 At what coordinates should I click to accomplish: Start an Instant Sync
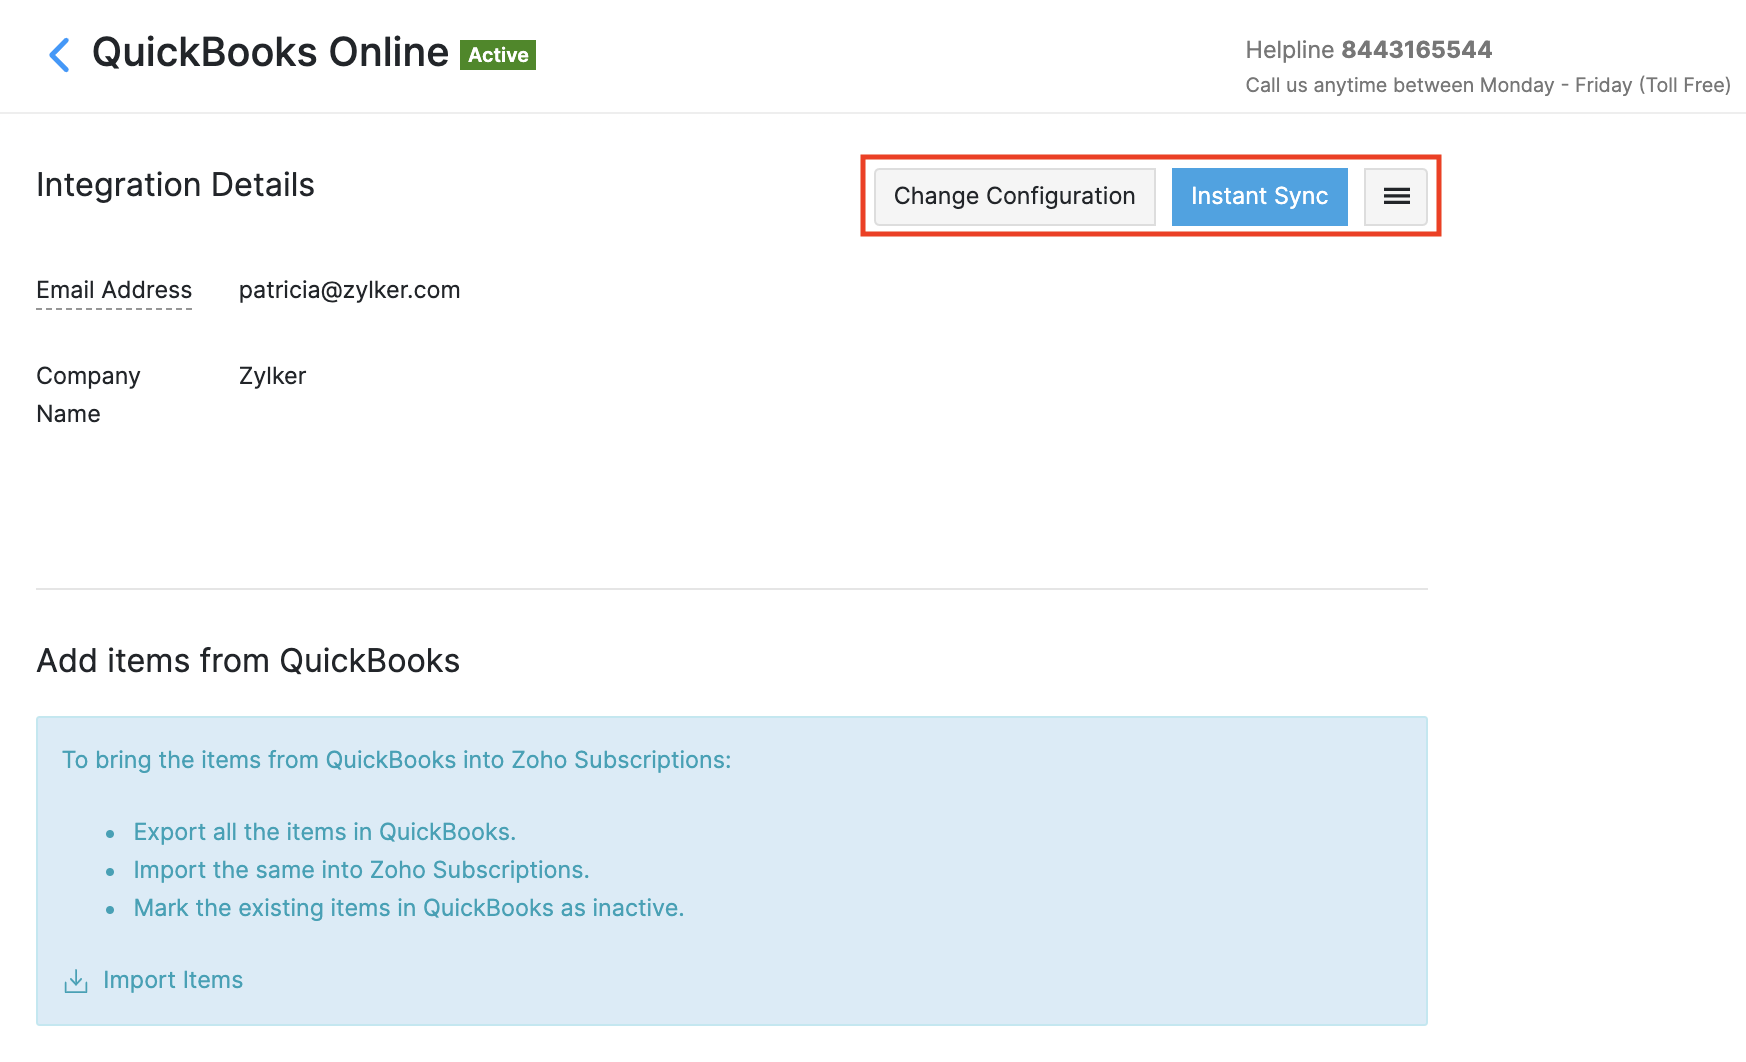(1259, 197)
